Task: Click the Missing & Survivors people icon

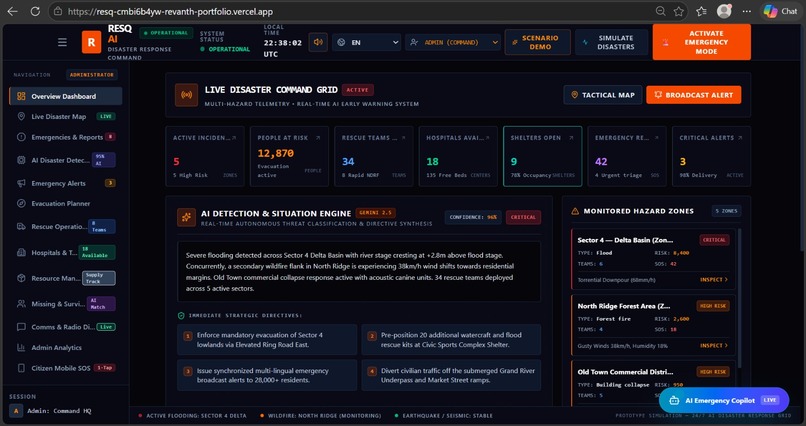Action: (x=21, y=304)
